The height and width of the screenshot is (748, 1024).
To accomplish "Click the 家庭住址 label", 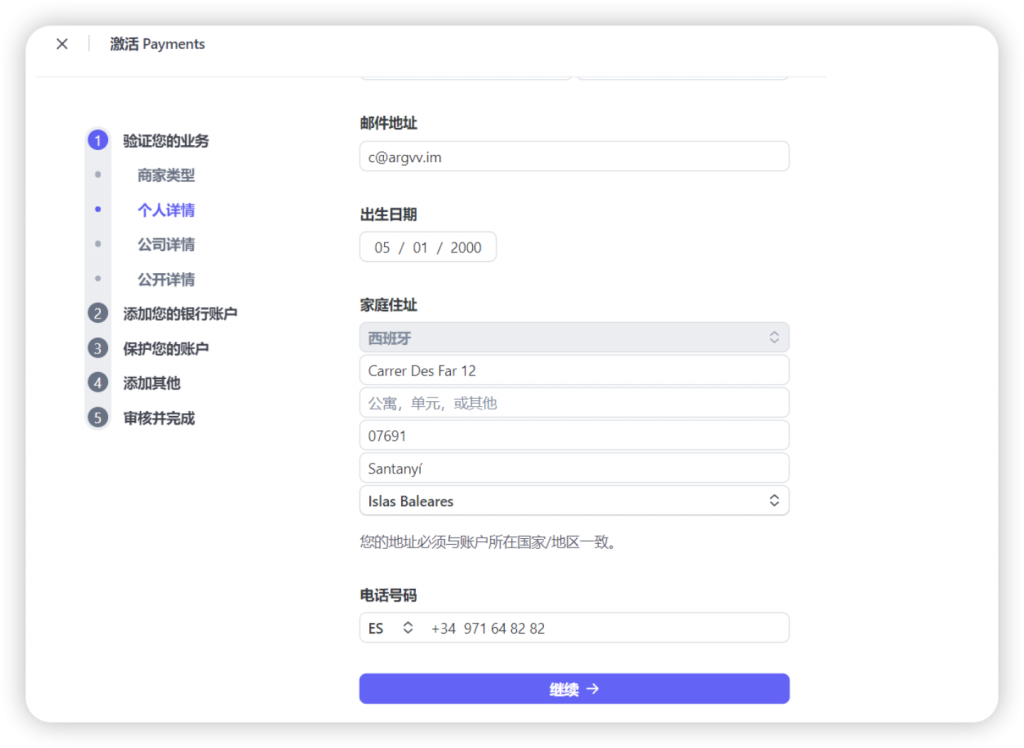I will coord(389,305).
